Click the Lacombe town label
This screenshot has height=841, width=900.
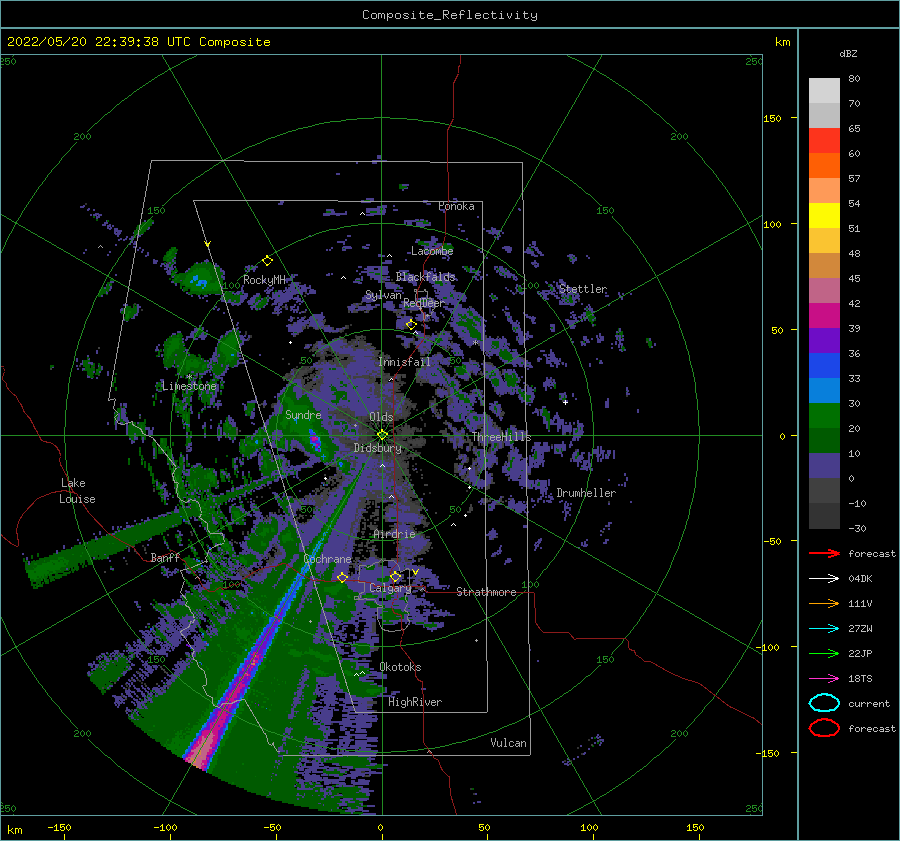pyautogui.click(x=432, y=251)
